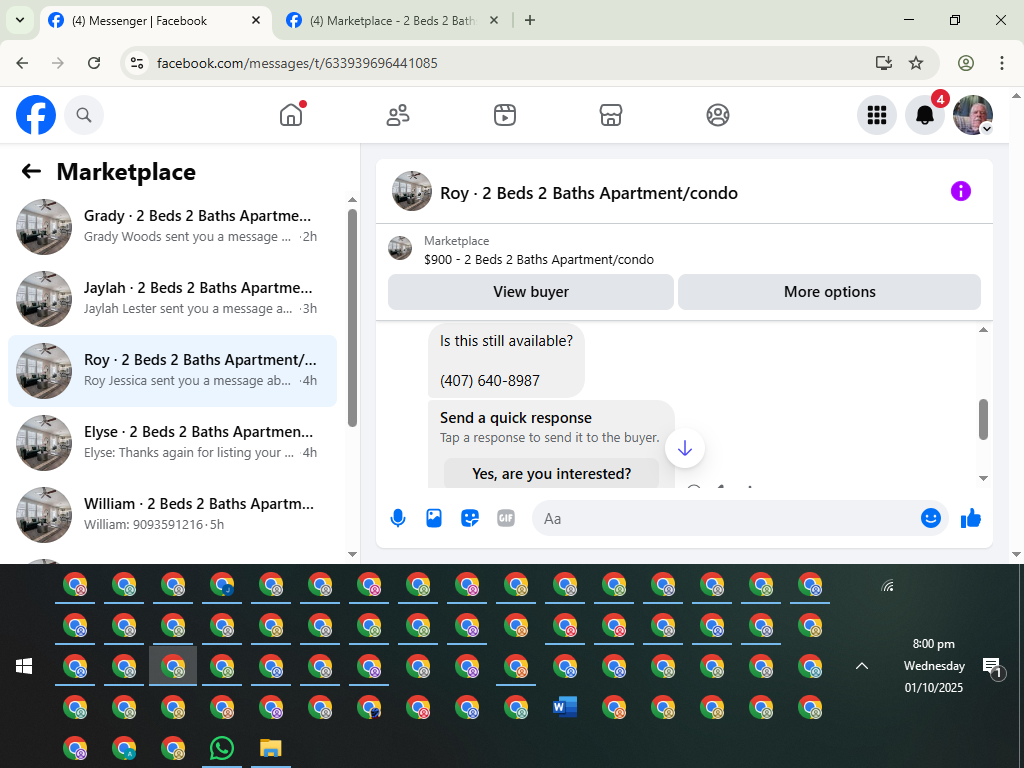This screenshot has width=1024, height=768.
Task: Click the conversation list scrollbar thumb
Action: 353,317
